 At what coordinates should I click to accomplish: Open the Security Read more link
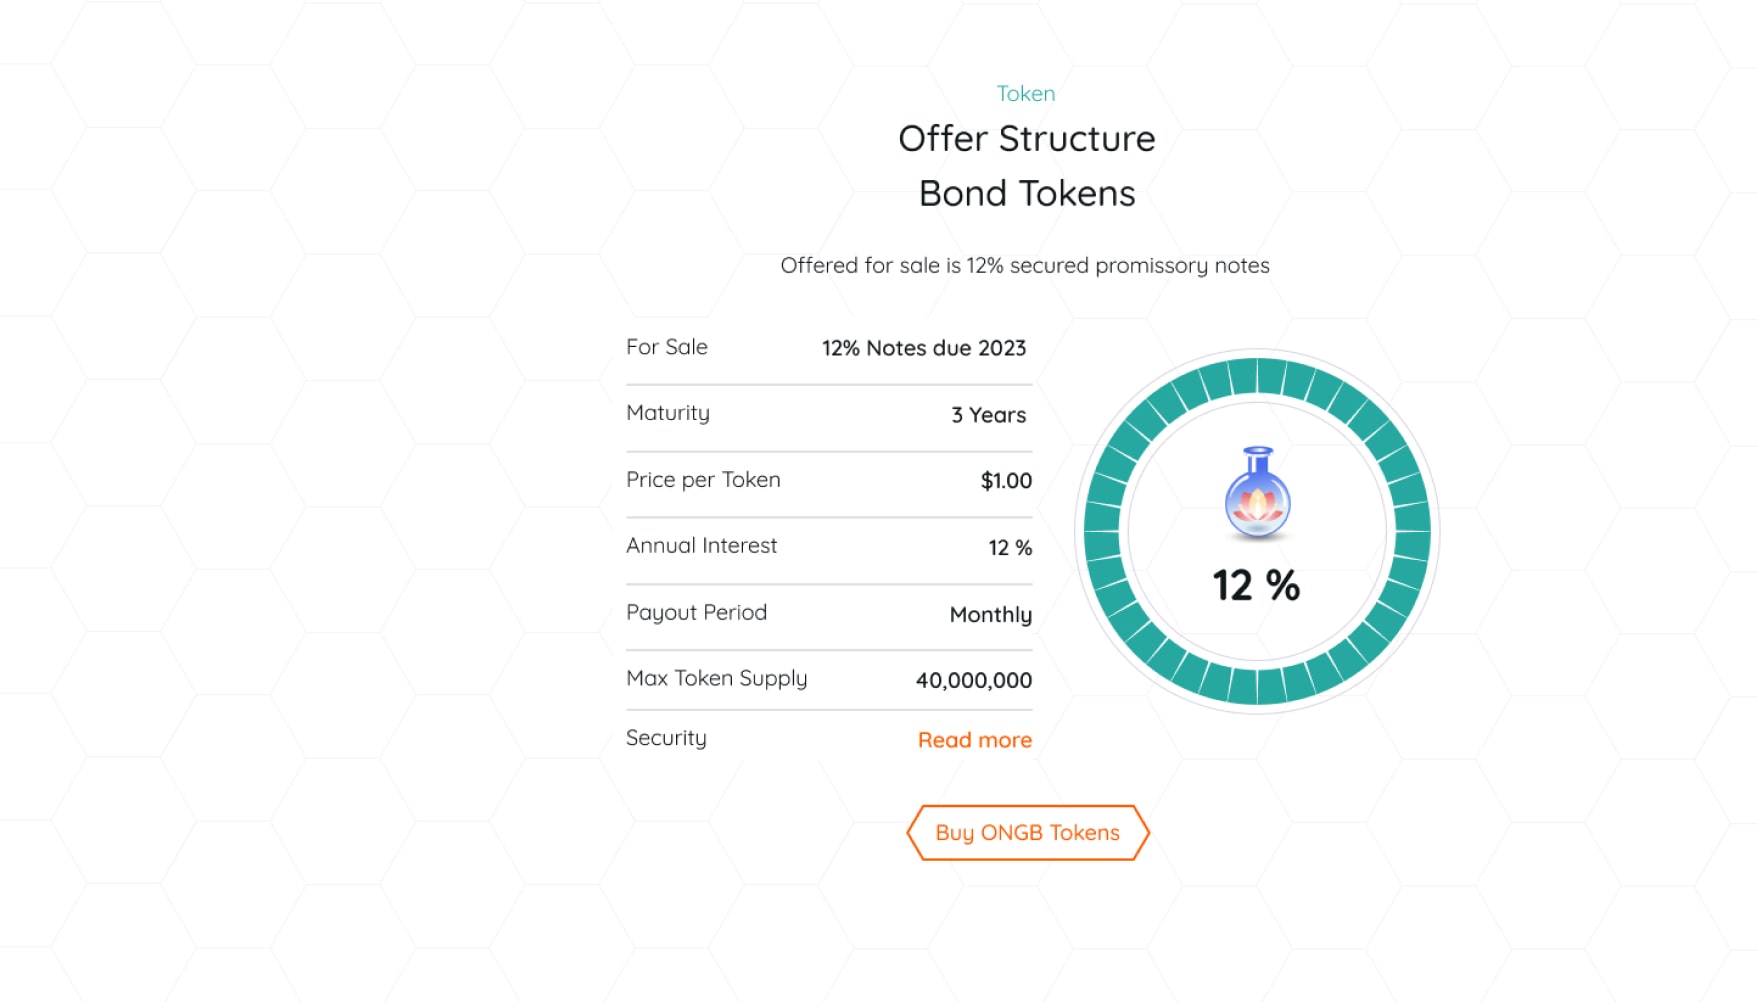click(x=974, y=740)
